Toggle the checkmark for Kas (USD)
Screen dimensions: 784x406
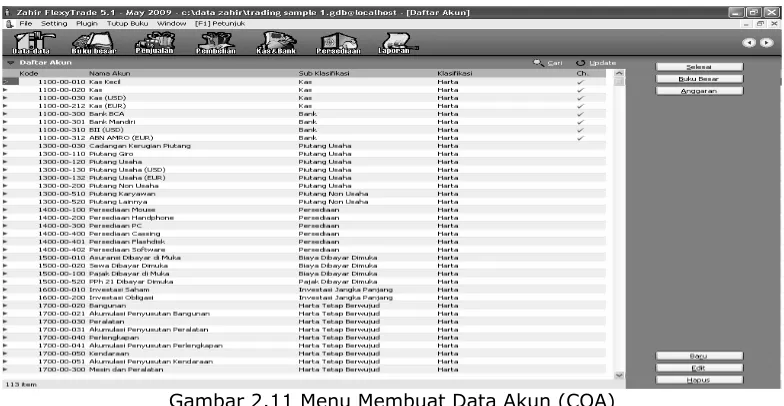tap(580, 98)
